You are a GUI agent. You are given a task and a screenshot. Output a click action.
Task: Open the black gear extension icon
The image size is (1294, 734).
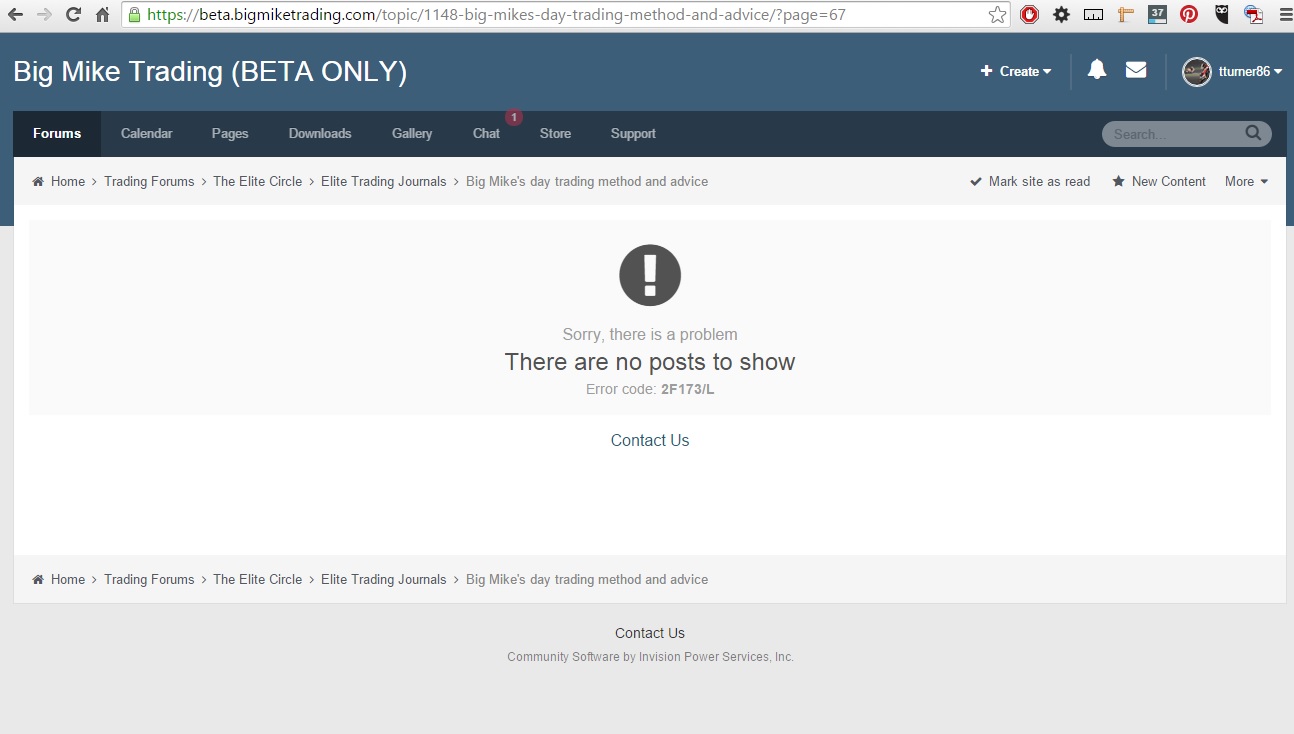(1061, 15)
